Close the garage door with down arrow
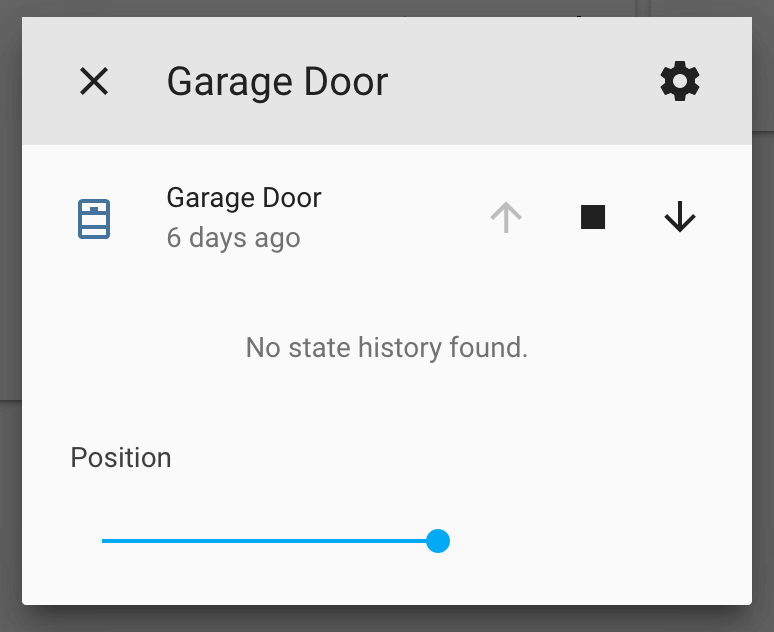The height and width of the screenshot is (632, 774). pyautogui.click(x=680, y=217)
